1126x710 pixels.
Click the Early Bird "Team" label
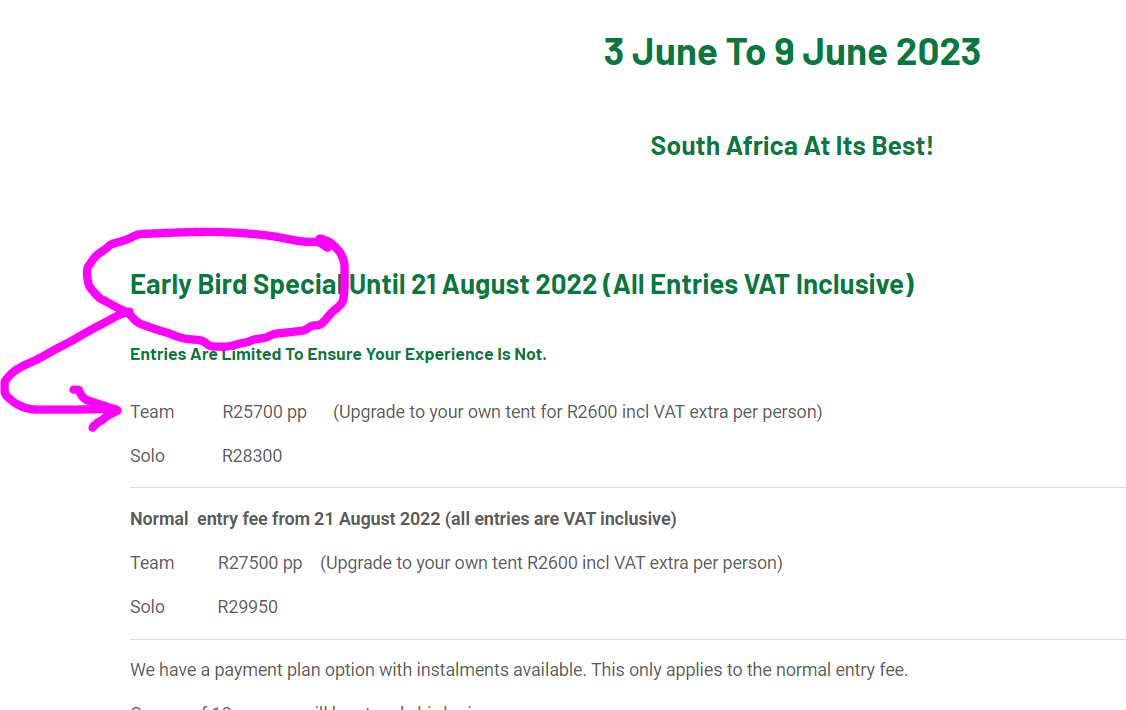tap(152, 412)
